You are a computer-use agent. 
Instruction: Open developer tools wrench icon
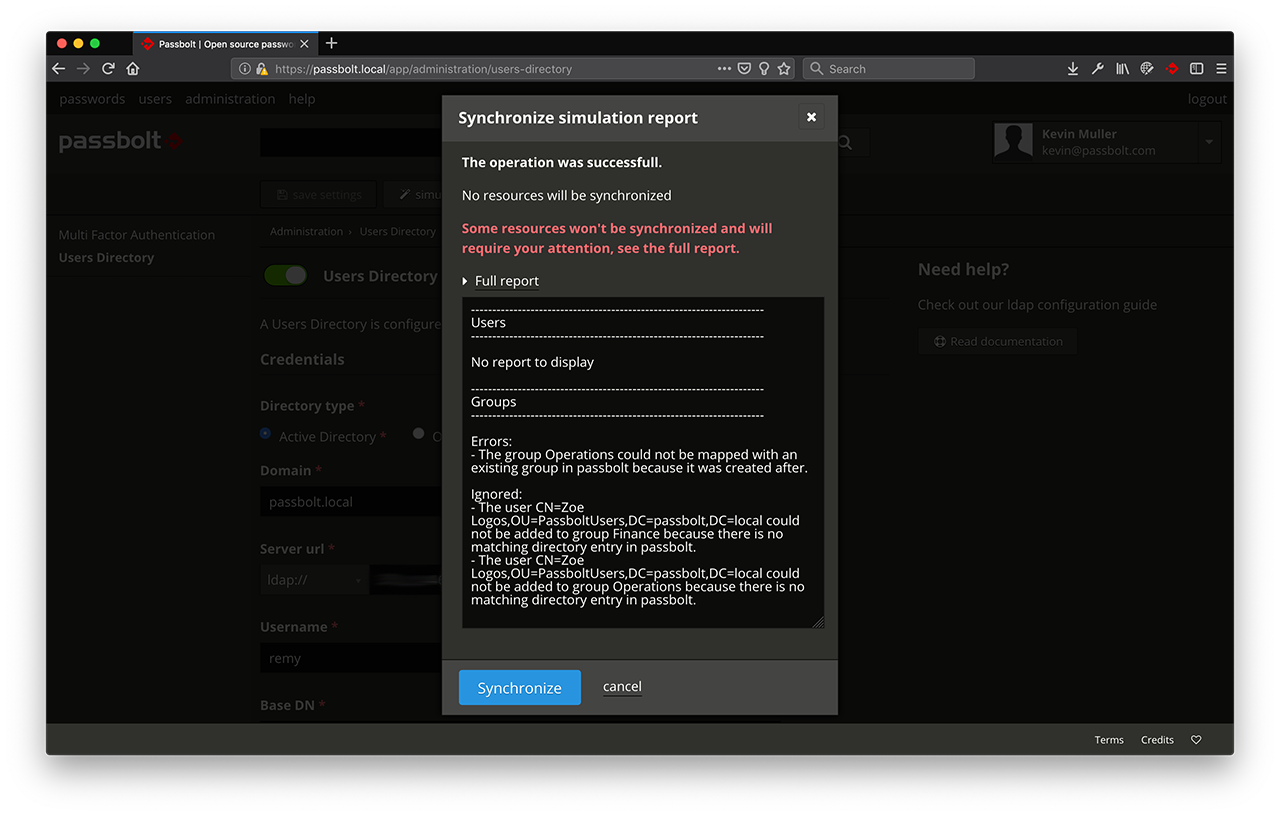1097,69
